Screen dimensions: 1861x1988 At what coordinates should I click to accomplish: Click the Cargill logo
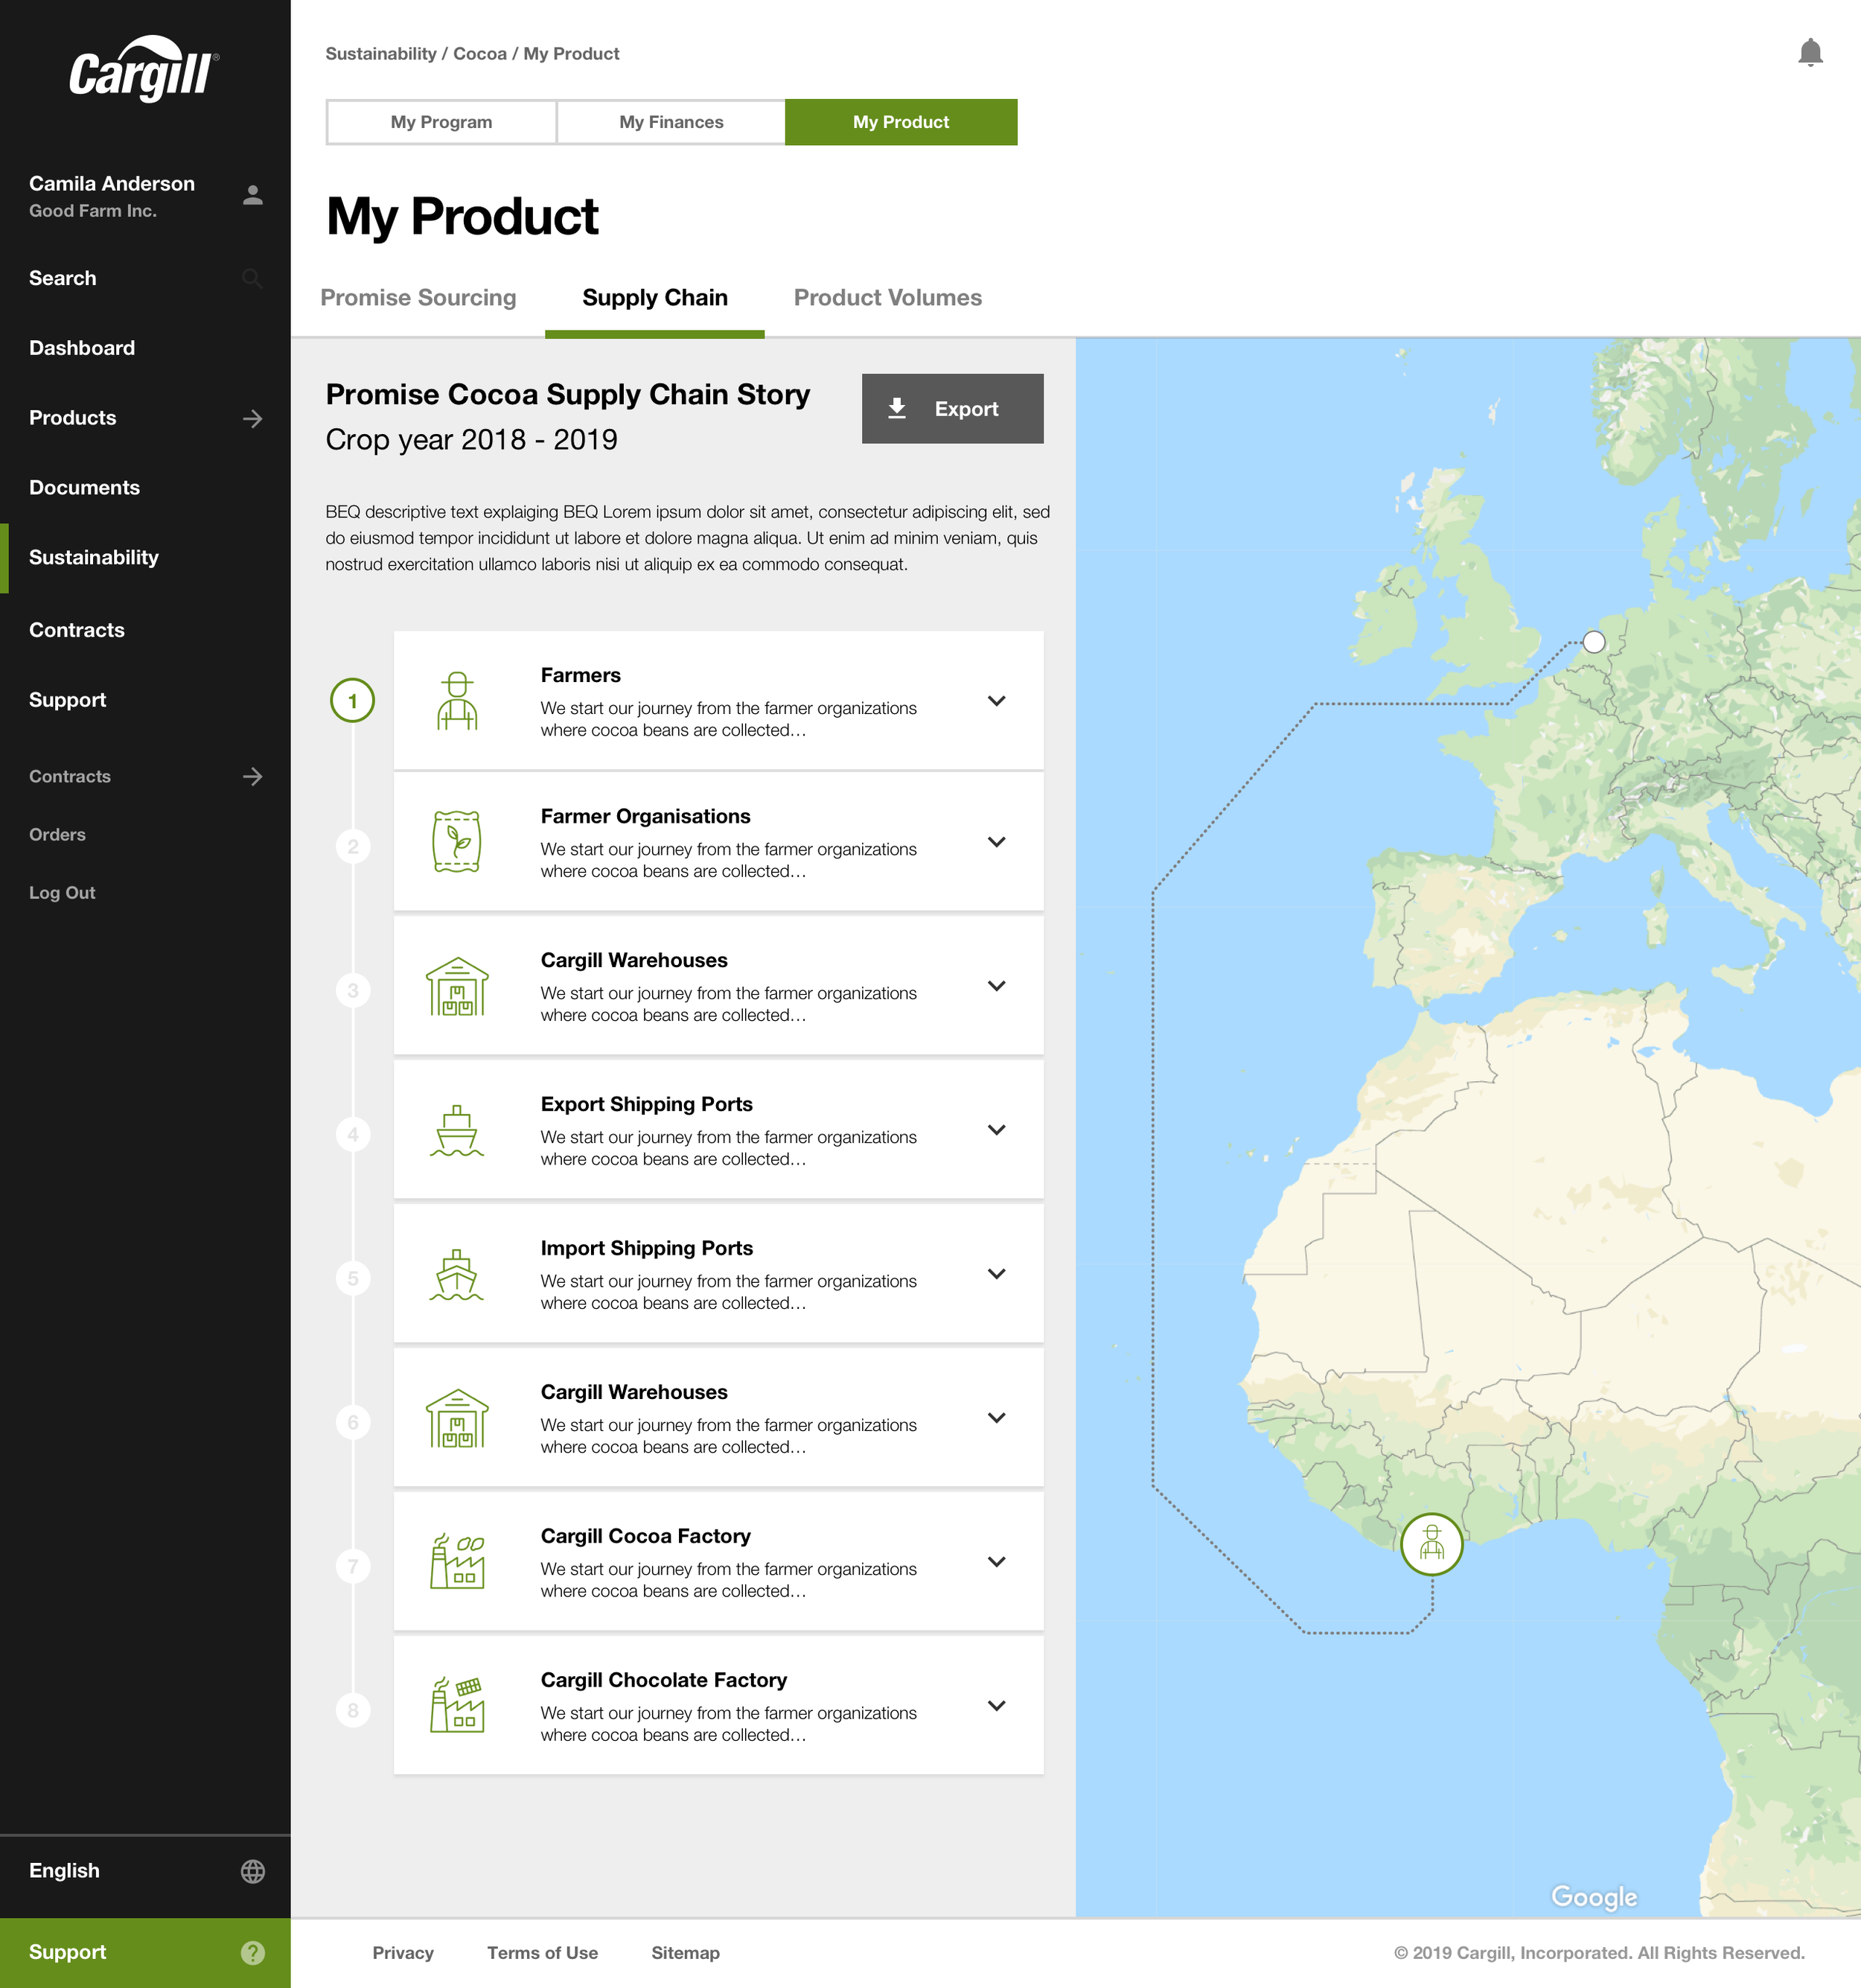pos(144,69)
